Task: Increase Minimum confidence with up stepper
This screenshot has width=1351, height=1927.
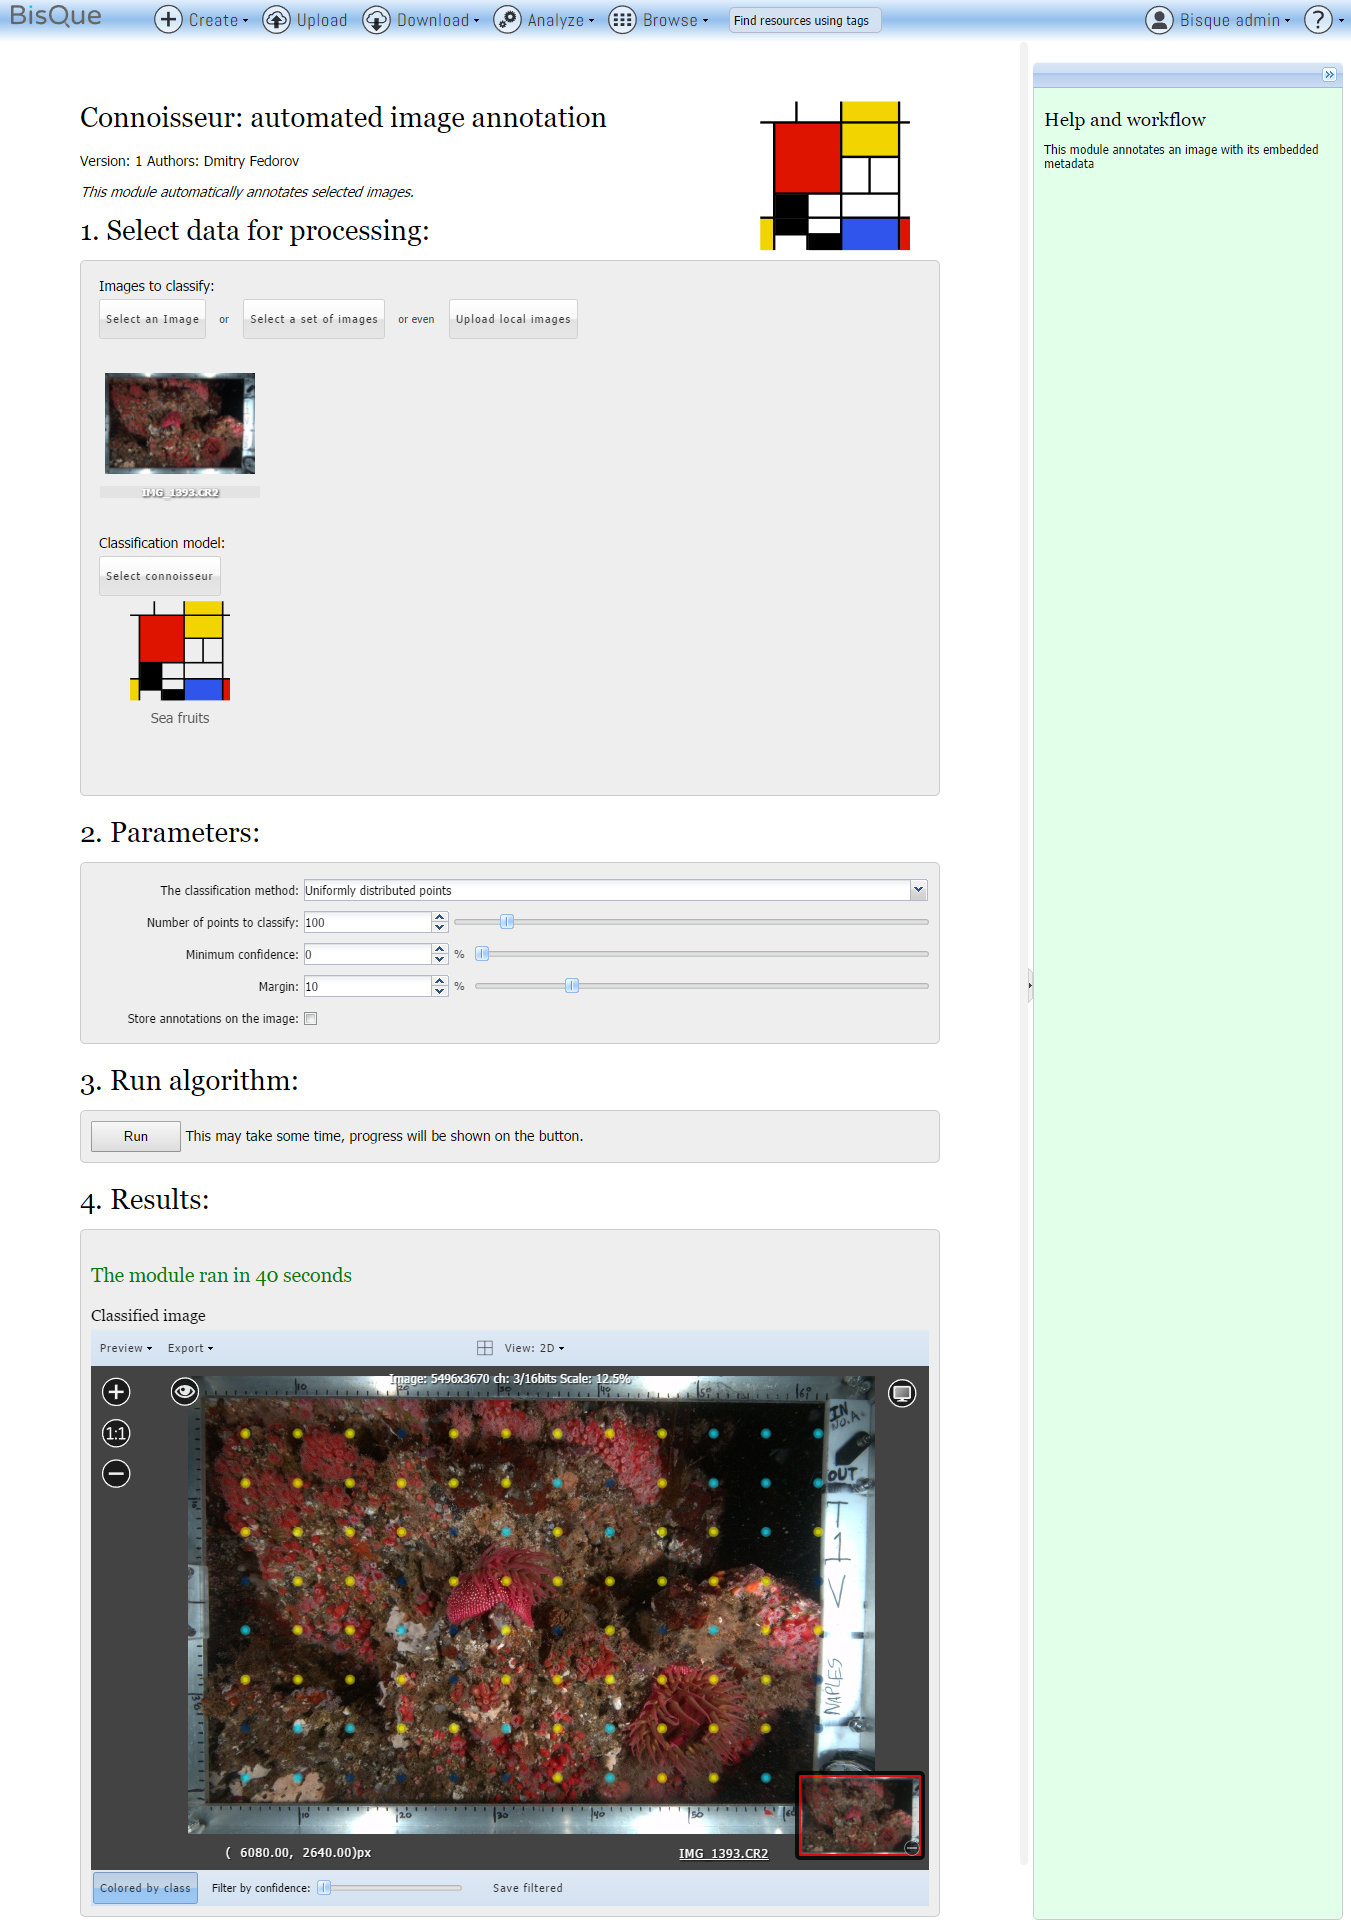Action: click(x=440, y=949)
